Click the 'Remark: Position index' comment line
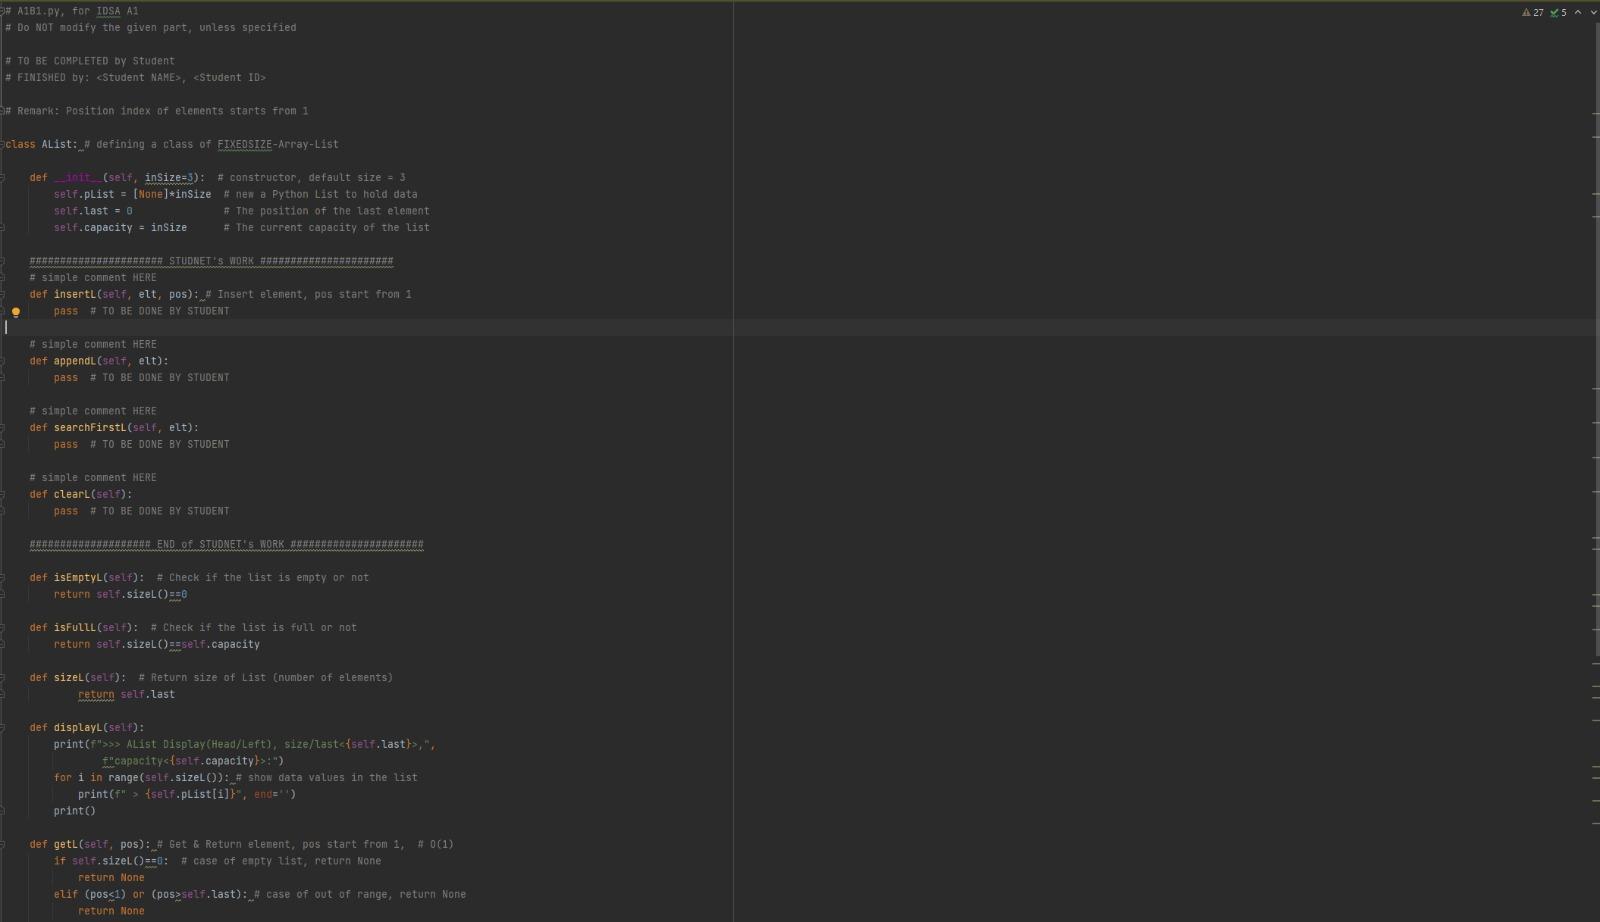The width and height of the screenshot is (1600, 922). pyautogui.click(x=157, y=111)
